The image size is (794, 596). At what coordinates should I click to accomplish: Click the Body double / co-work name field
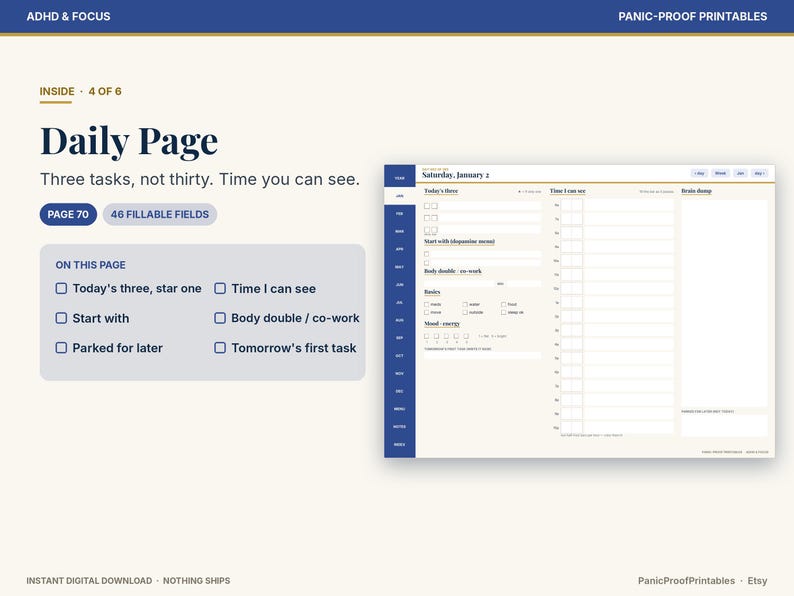point(459,284)
